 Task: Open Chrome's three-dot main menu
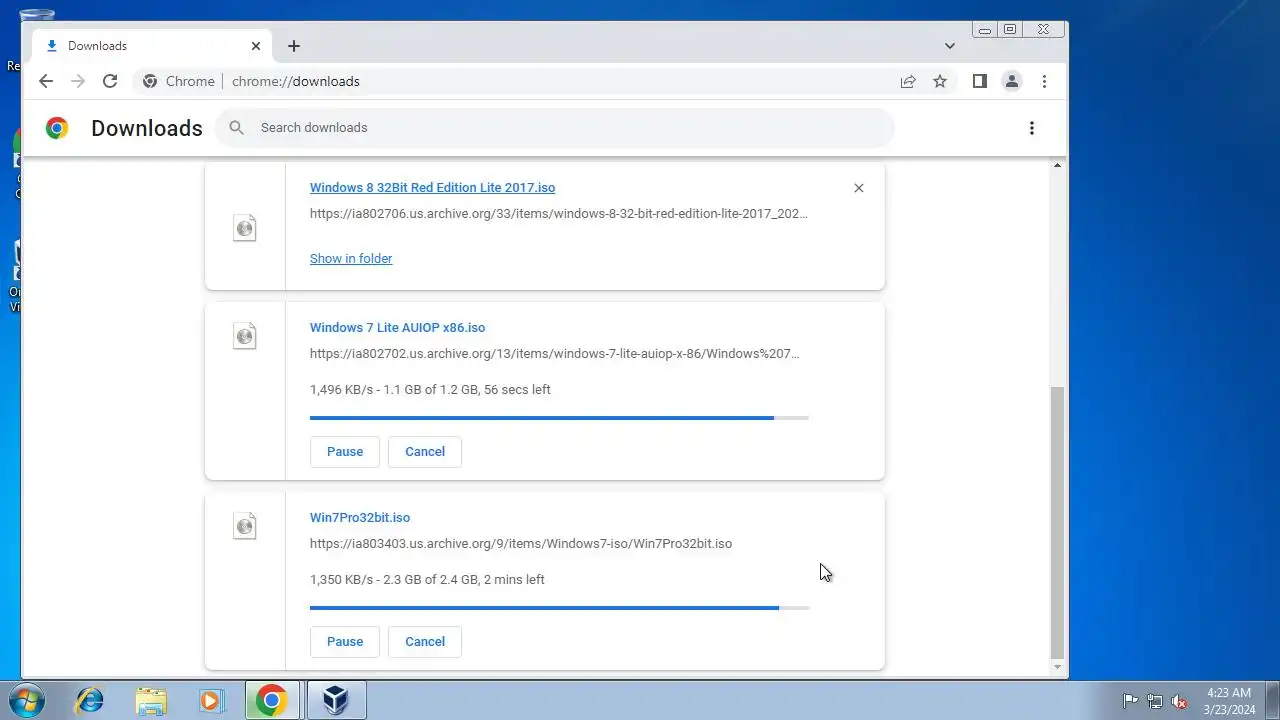1044,81
